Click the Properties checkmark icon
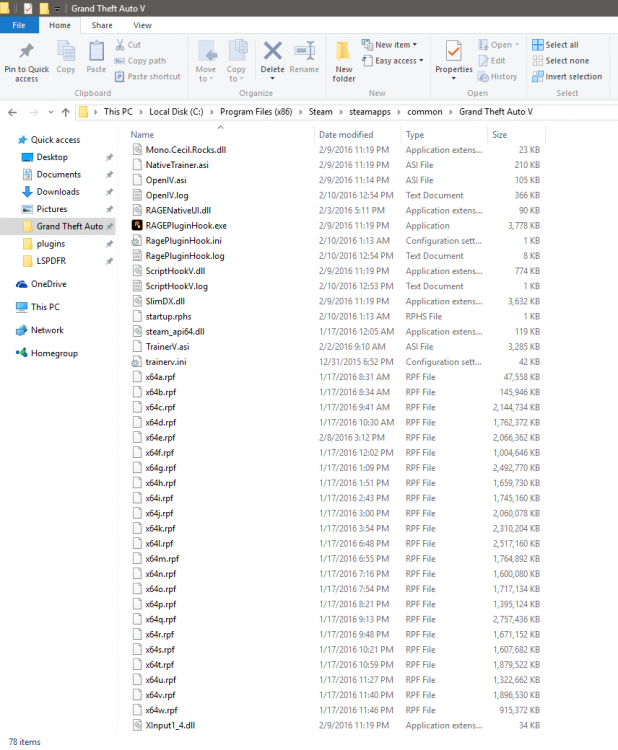618x750 pixels. (x=453, y=51)
